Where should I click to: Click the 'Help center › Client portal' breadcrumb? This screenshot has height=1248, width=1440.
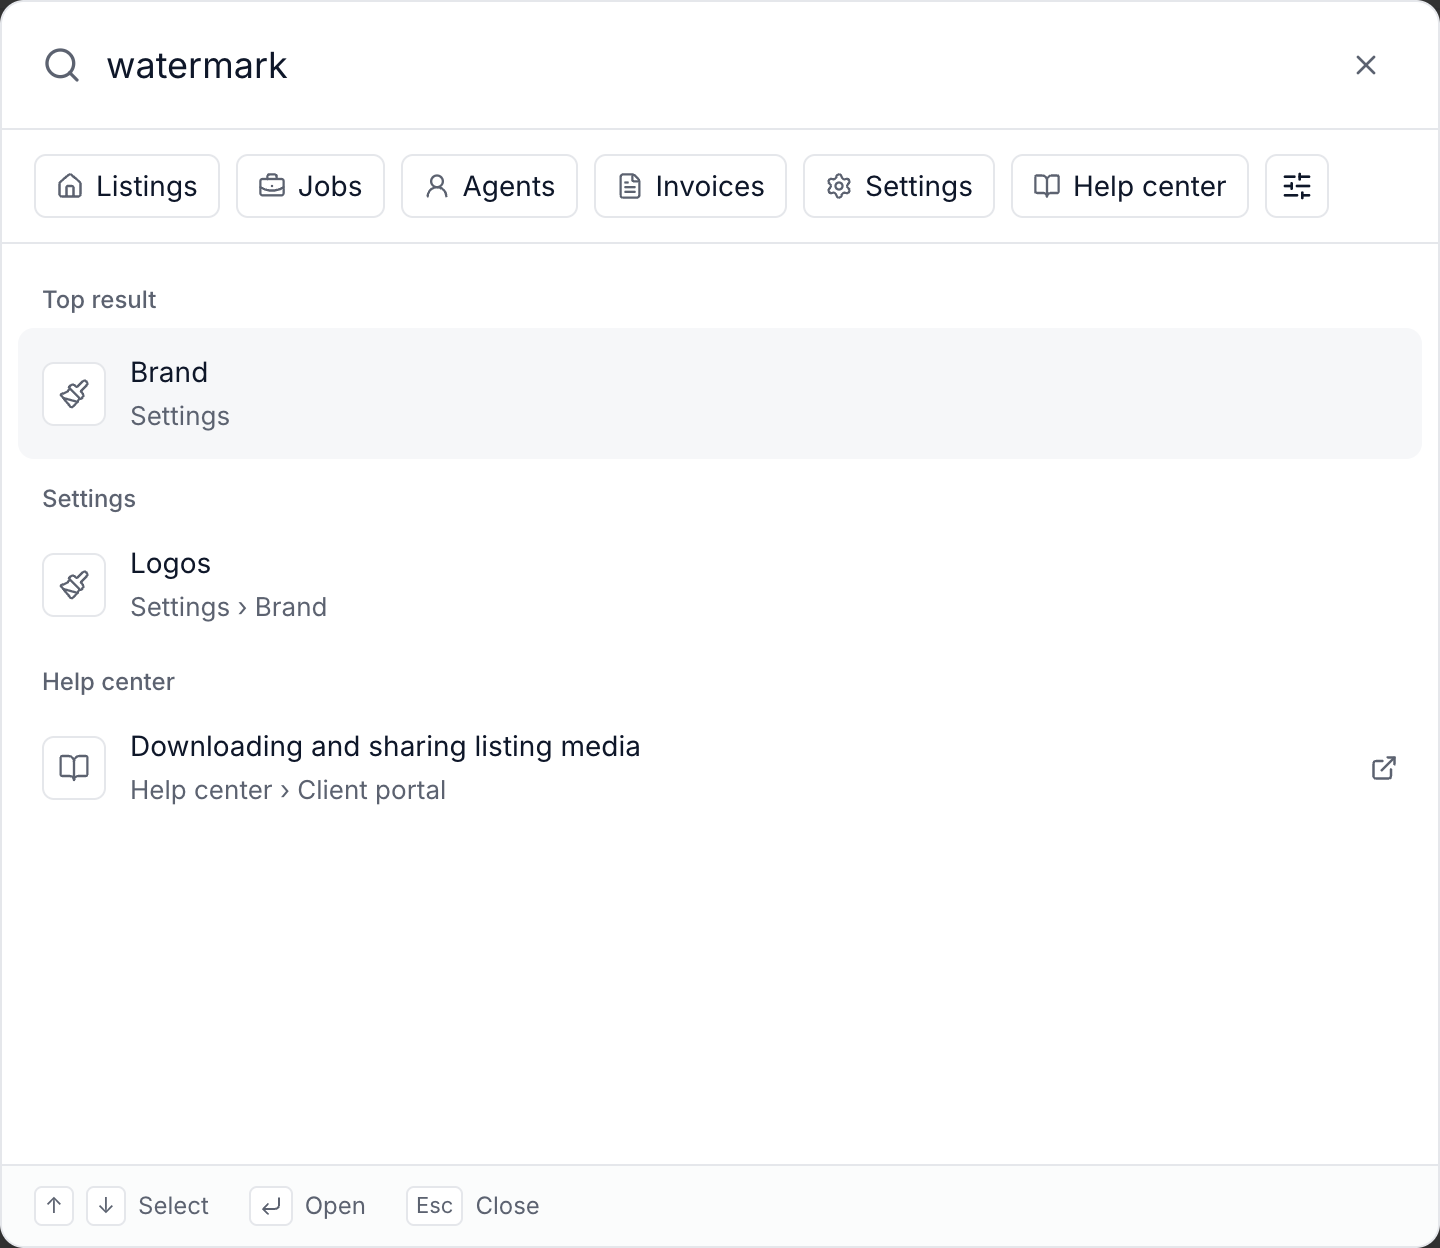click(x=288, y=790)
